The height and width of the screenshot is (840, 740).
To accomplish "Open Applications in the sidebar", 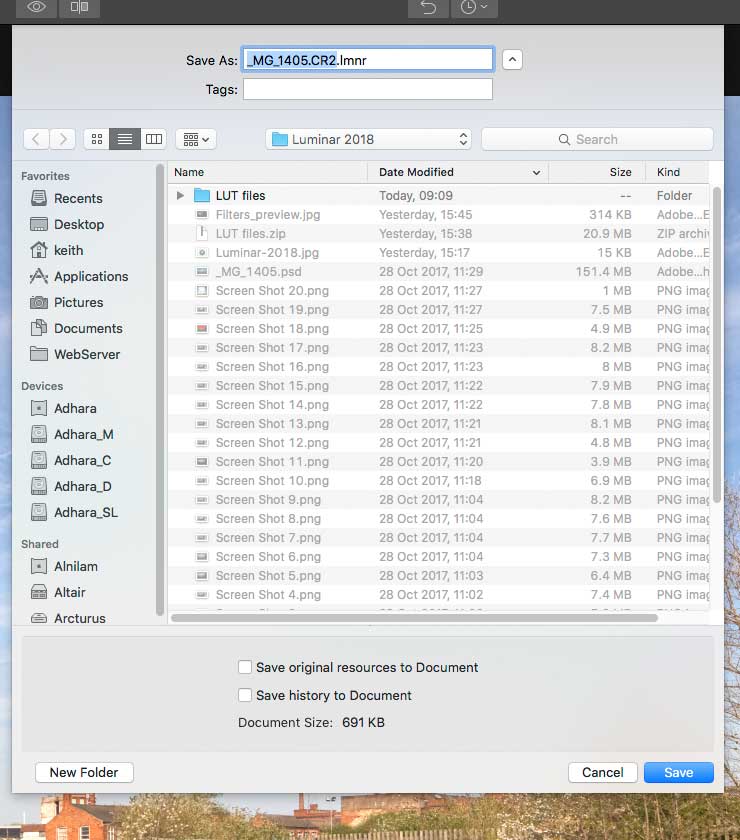I will pyautogui.click(x=91, y=276).
